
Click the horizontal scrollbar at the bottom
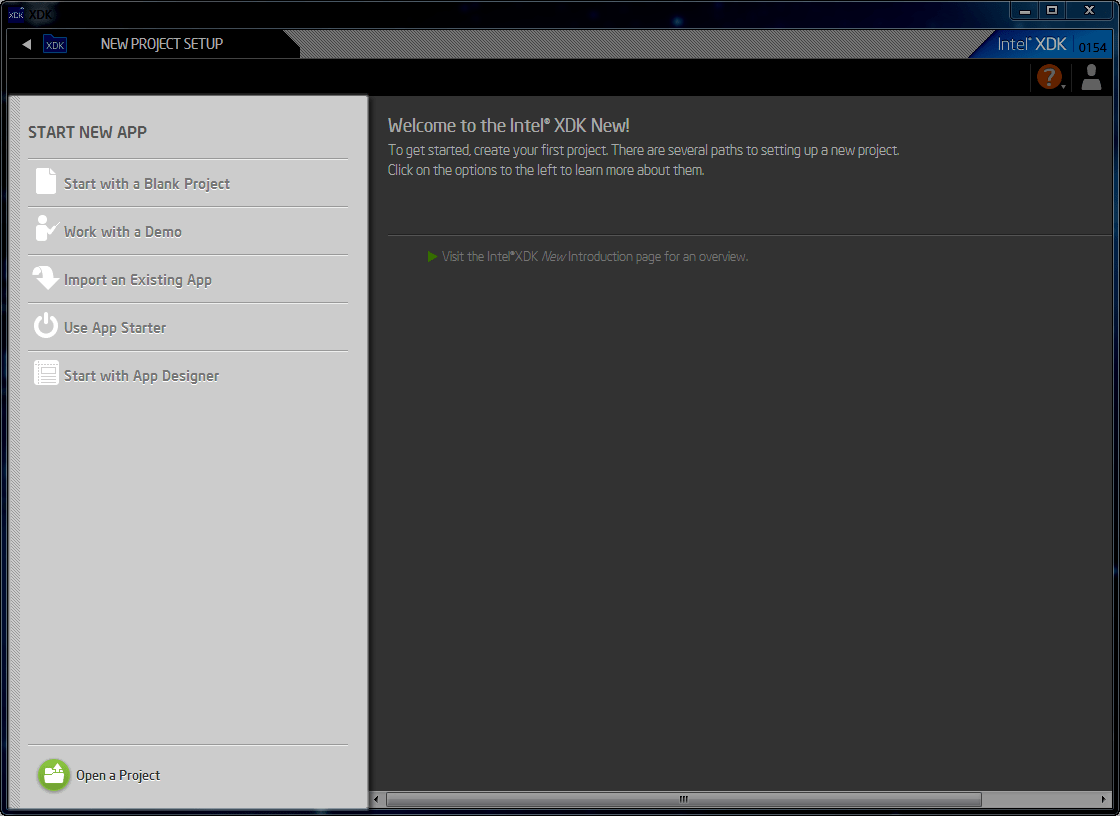tap(683, 799)
